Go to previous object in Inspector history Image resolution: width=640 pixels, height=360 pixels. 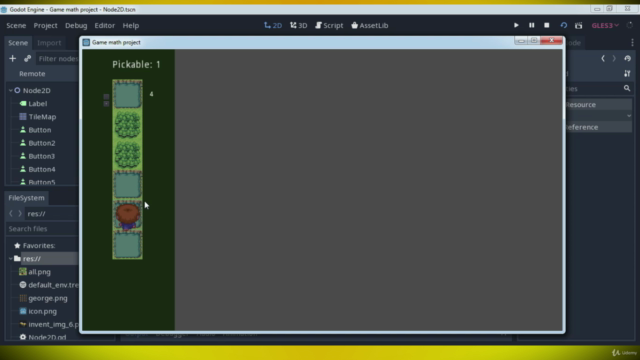pyautogui.click(x=603, y=58)
